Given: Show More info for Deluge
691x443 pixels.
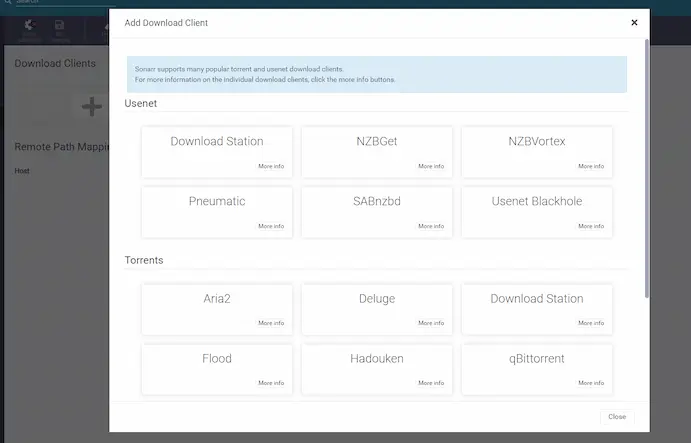Looking at the screenshot, I should pyautogui.click(x=431, y=323).
